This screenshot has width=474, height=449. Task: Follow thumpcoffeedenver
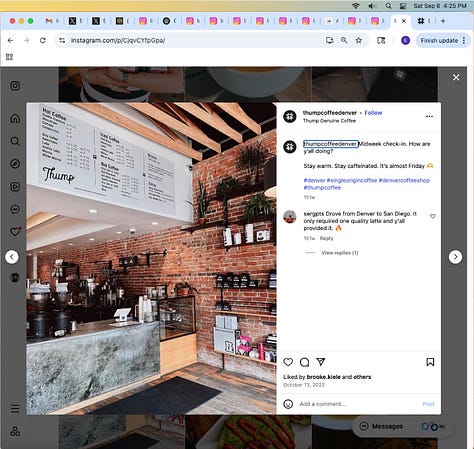(x=373, y=113)
